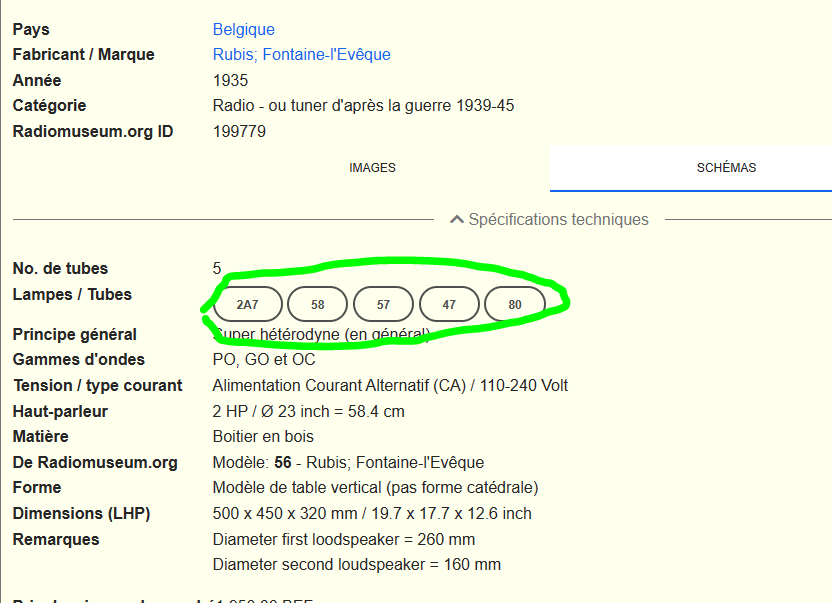Click the 'Dimensions (LHP)' label
832x603 pixels.
click(x=82, y=513)
